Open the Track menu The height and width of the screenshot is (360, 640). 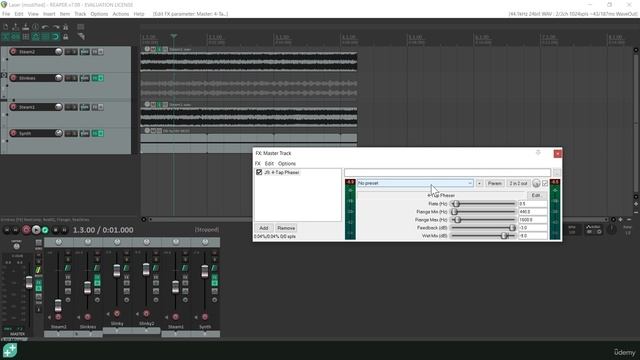coord(80,14)
